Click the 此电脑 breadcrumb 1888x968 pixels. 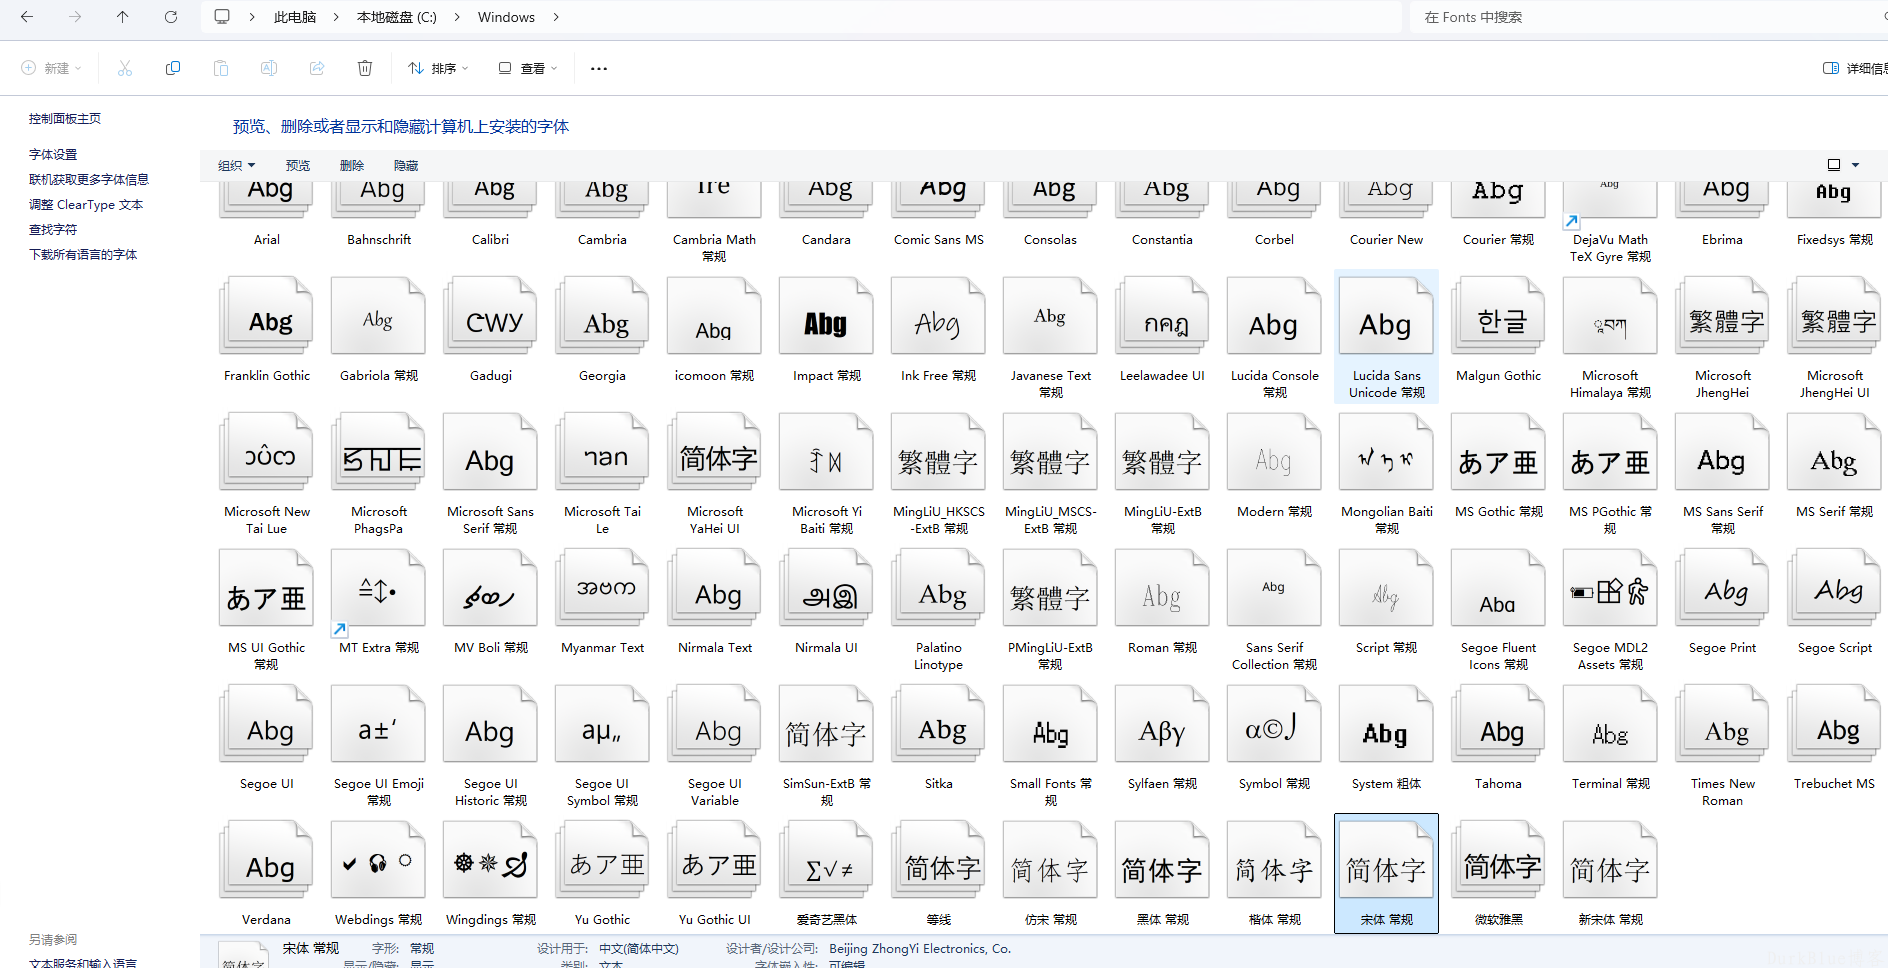pos(295,17)
